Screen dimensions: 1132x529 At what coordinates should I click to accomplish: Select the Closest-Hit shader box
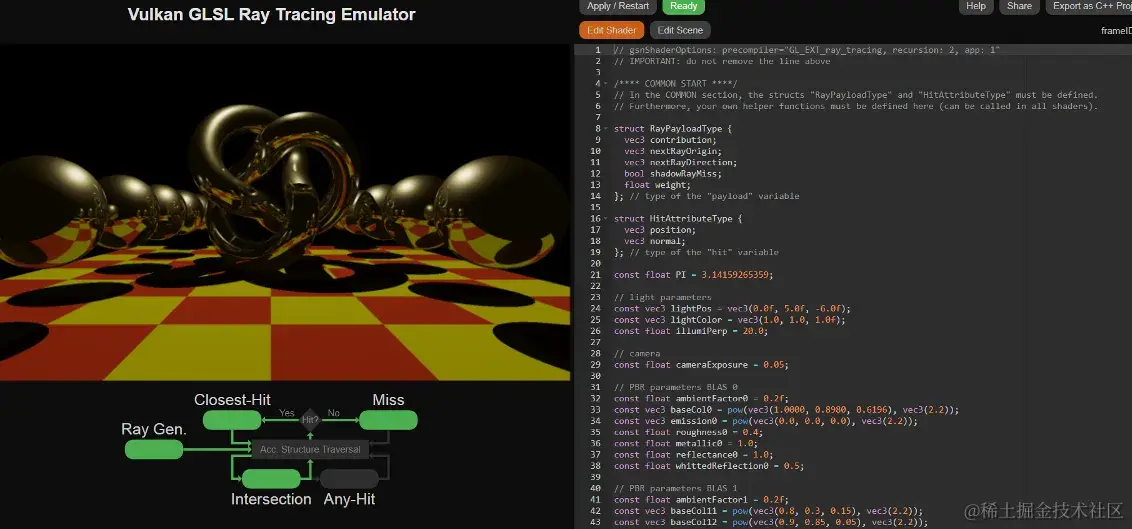point(232,420)
